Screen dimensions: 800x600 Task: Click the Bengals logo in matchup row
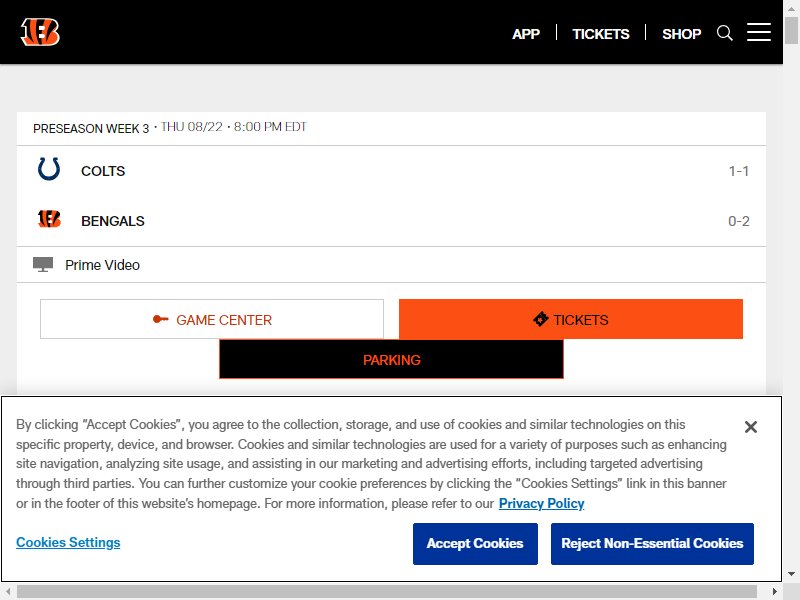point(49,219)
